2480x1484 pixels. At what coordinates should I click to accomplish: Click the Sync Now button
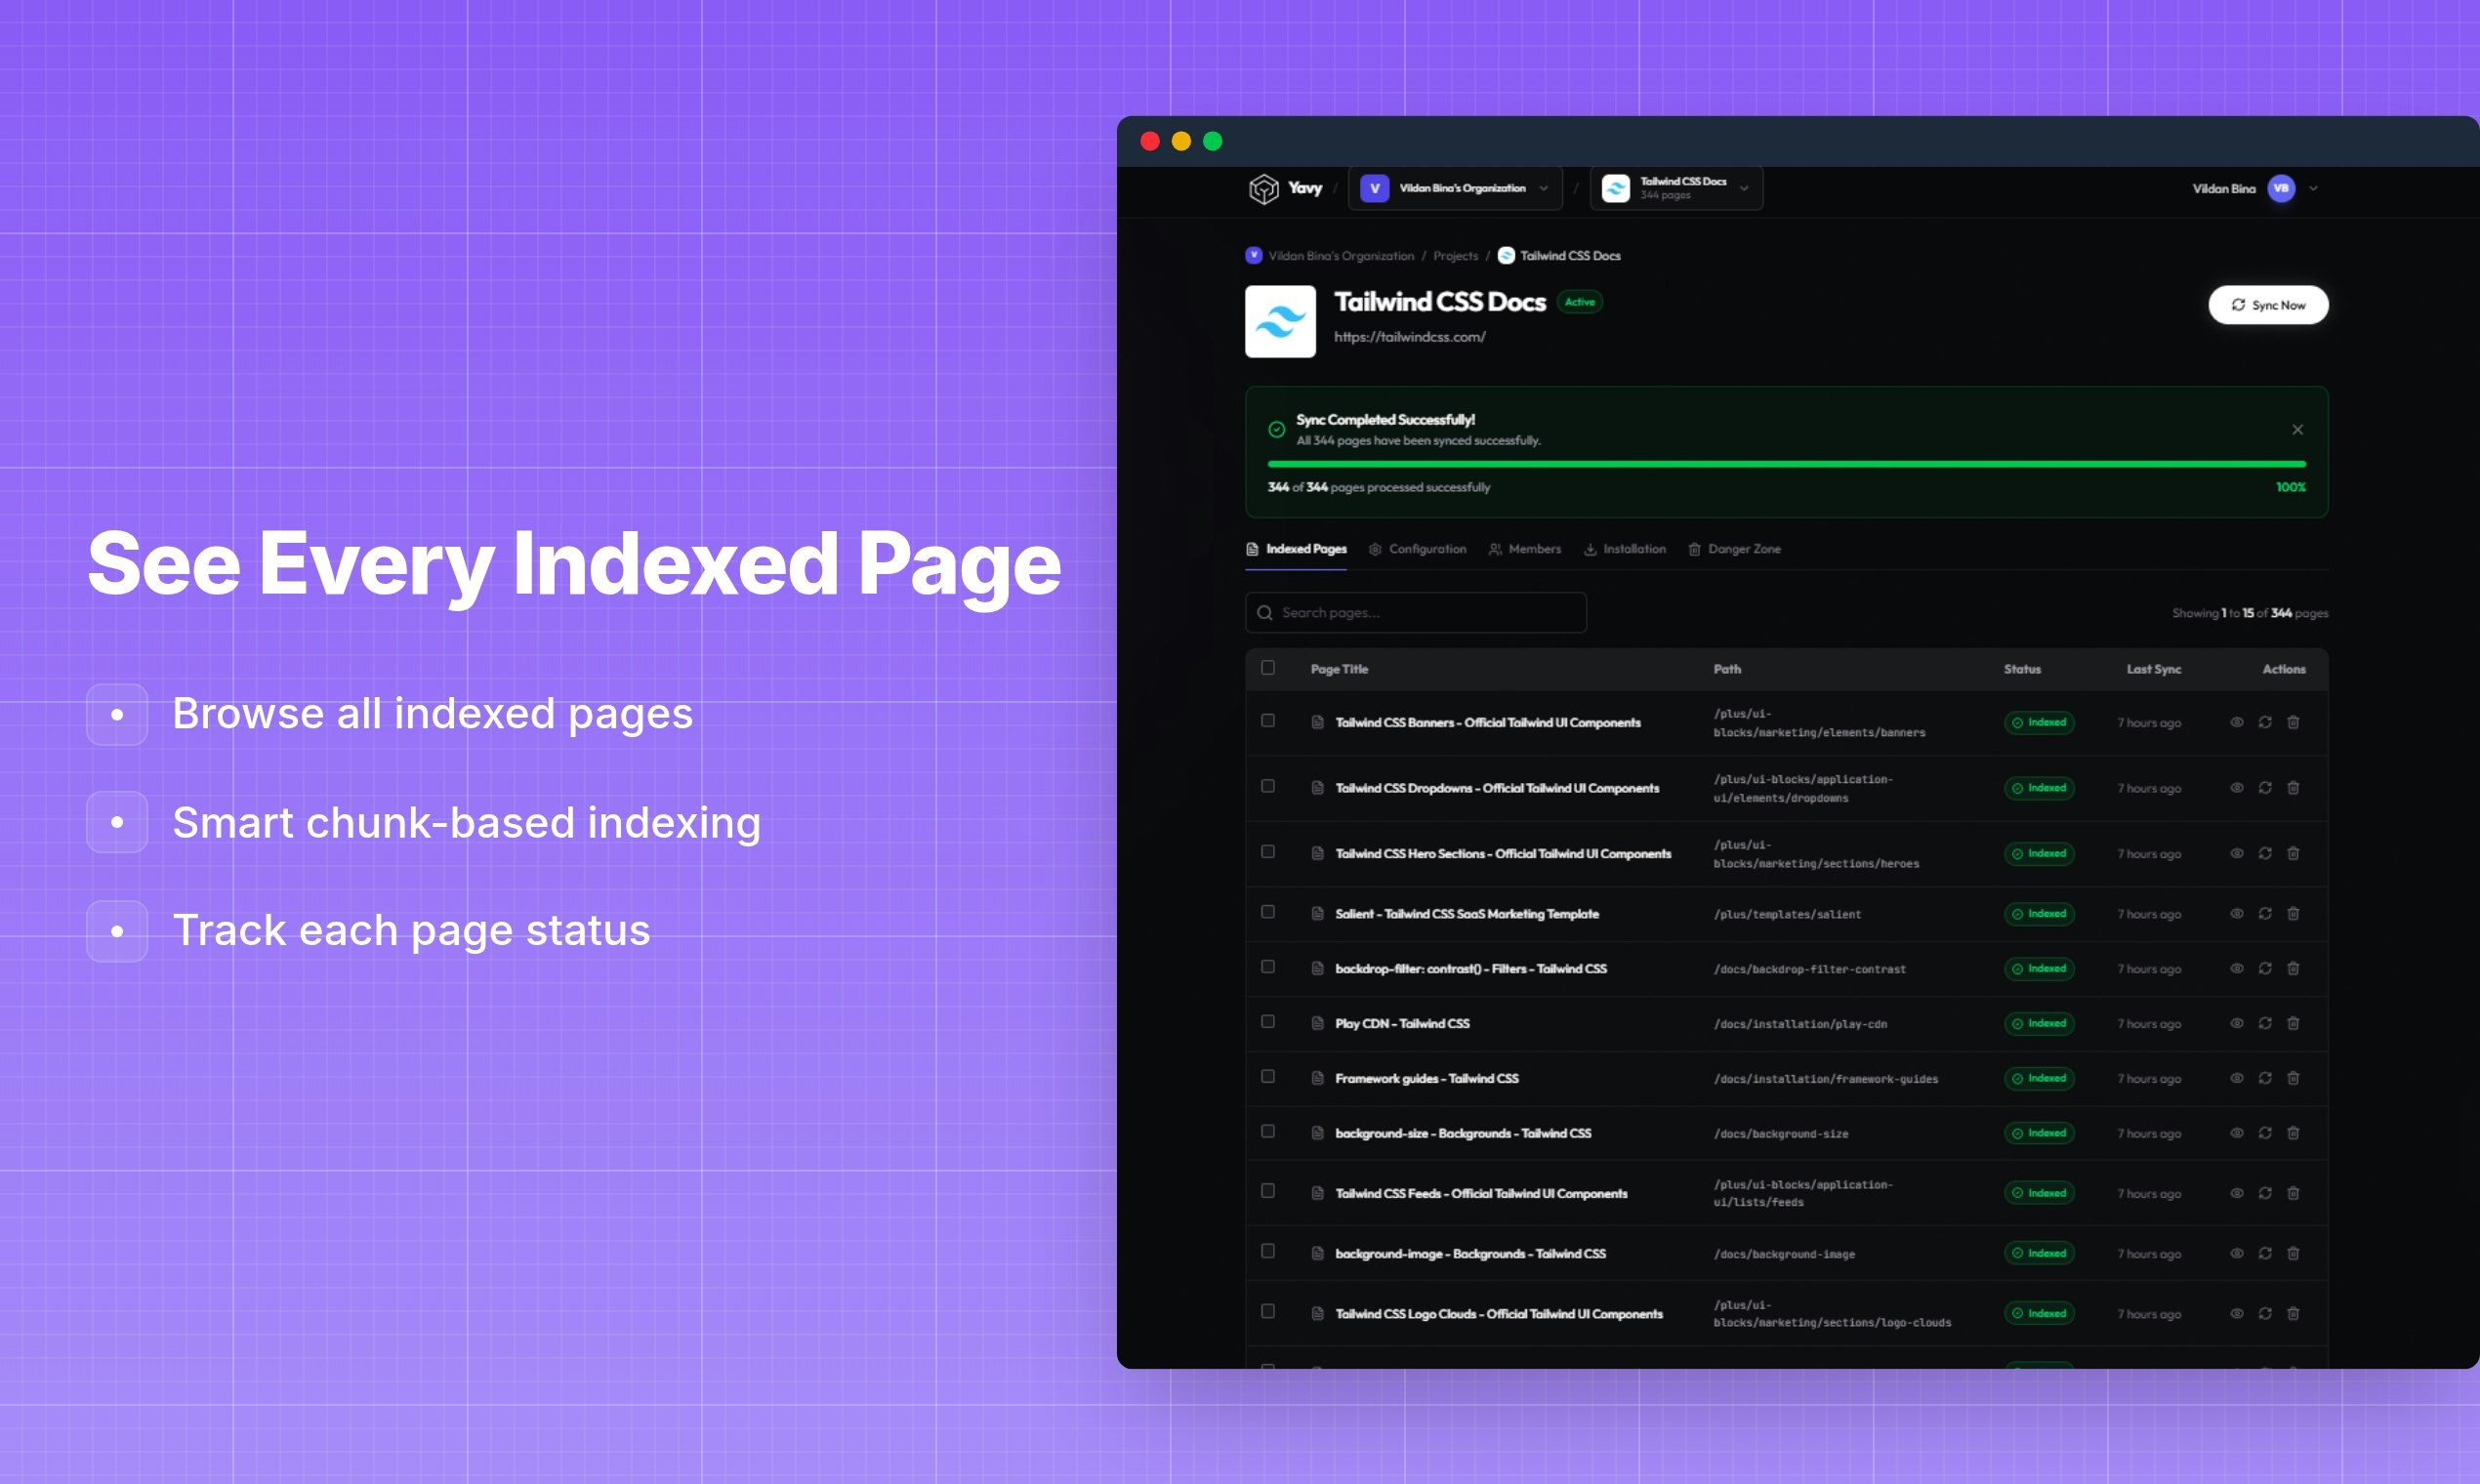click(2268, 305)
